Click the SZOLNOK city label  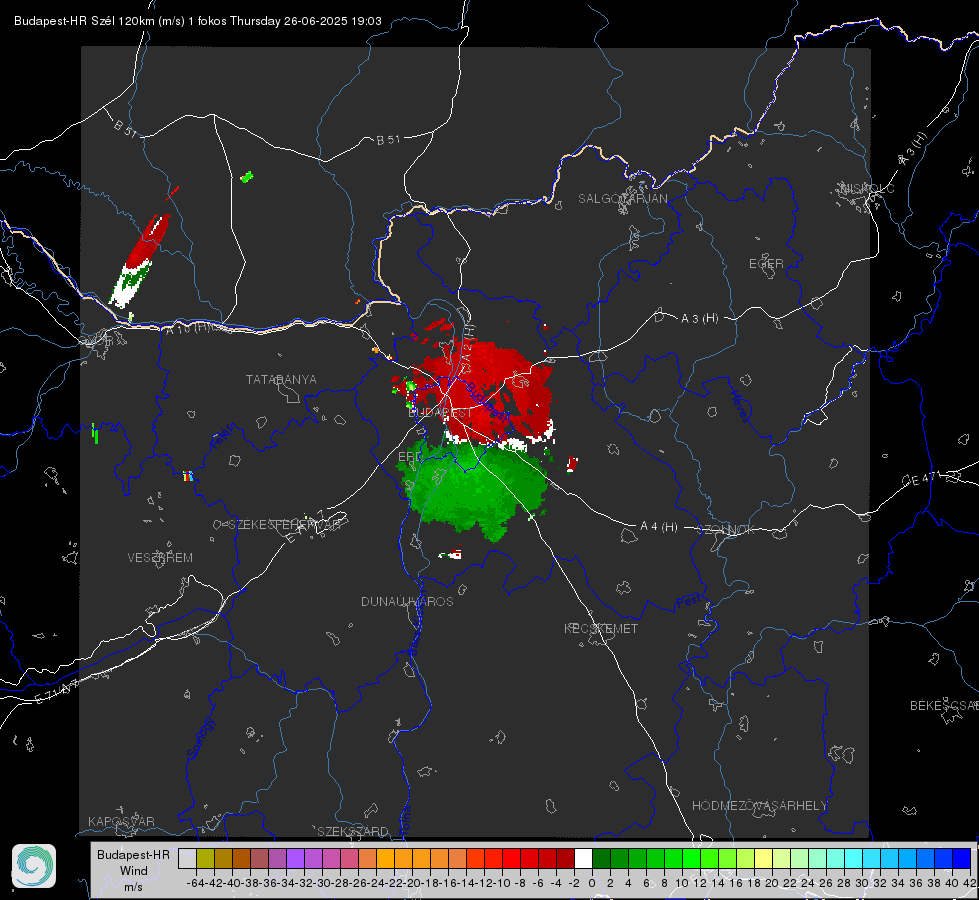click(x=726, y=530)
